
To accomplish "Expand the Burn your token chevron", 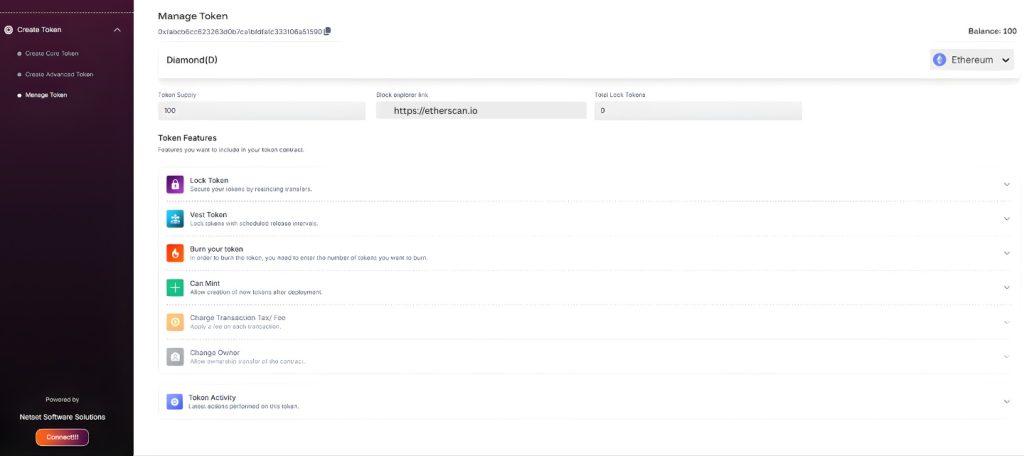I will tap(1006, 253).
